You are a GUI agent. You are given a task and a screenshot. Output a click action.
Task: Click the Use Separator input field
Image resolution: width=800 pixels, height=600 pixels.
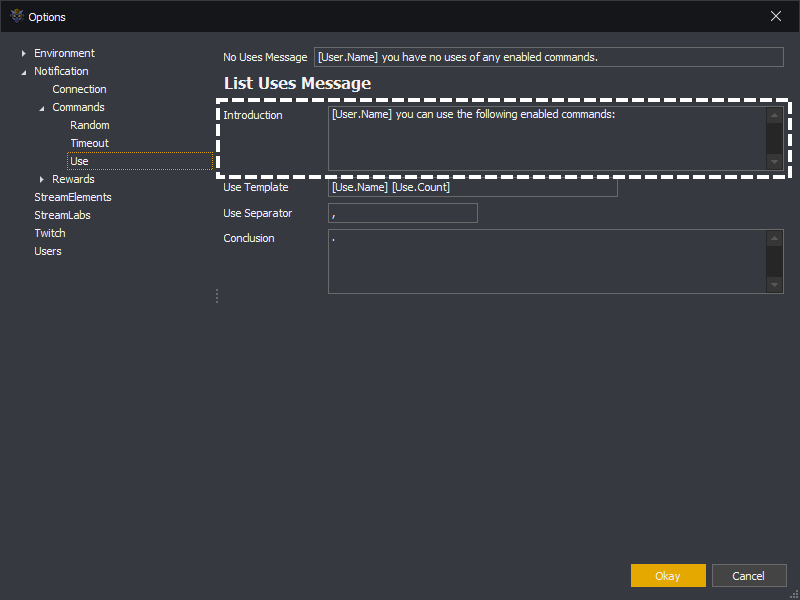pyautogui.click(x=403, y=213)
